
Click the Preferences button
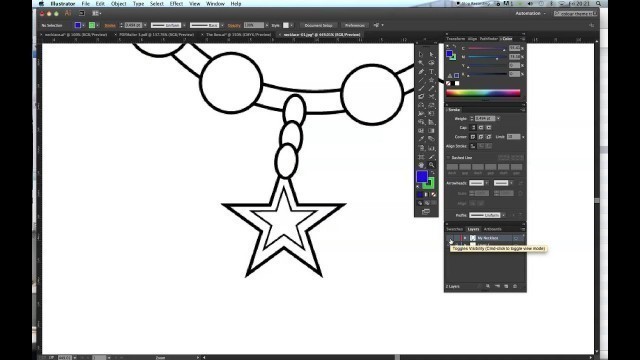pyautogui.click(x=355, y=25)
